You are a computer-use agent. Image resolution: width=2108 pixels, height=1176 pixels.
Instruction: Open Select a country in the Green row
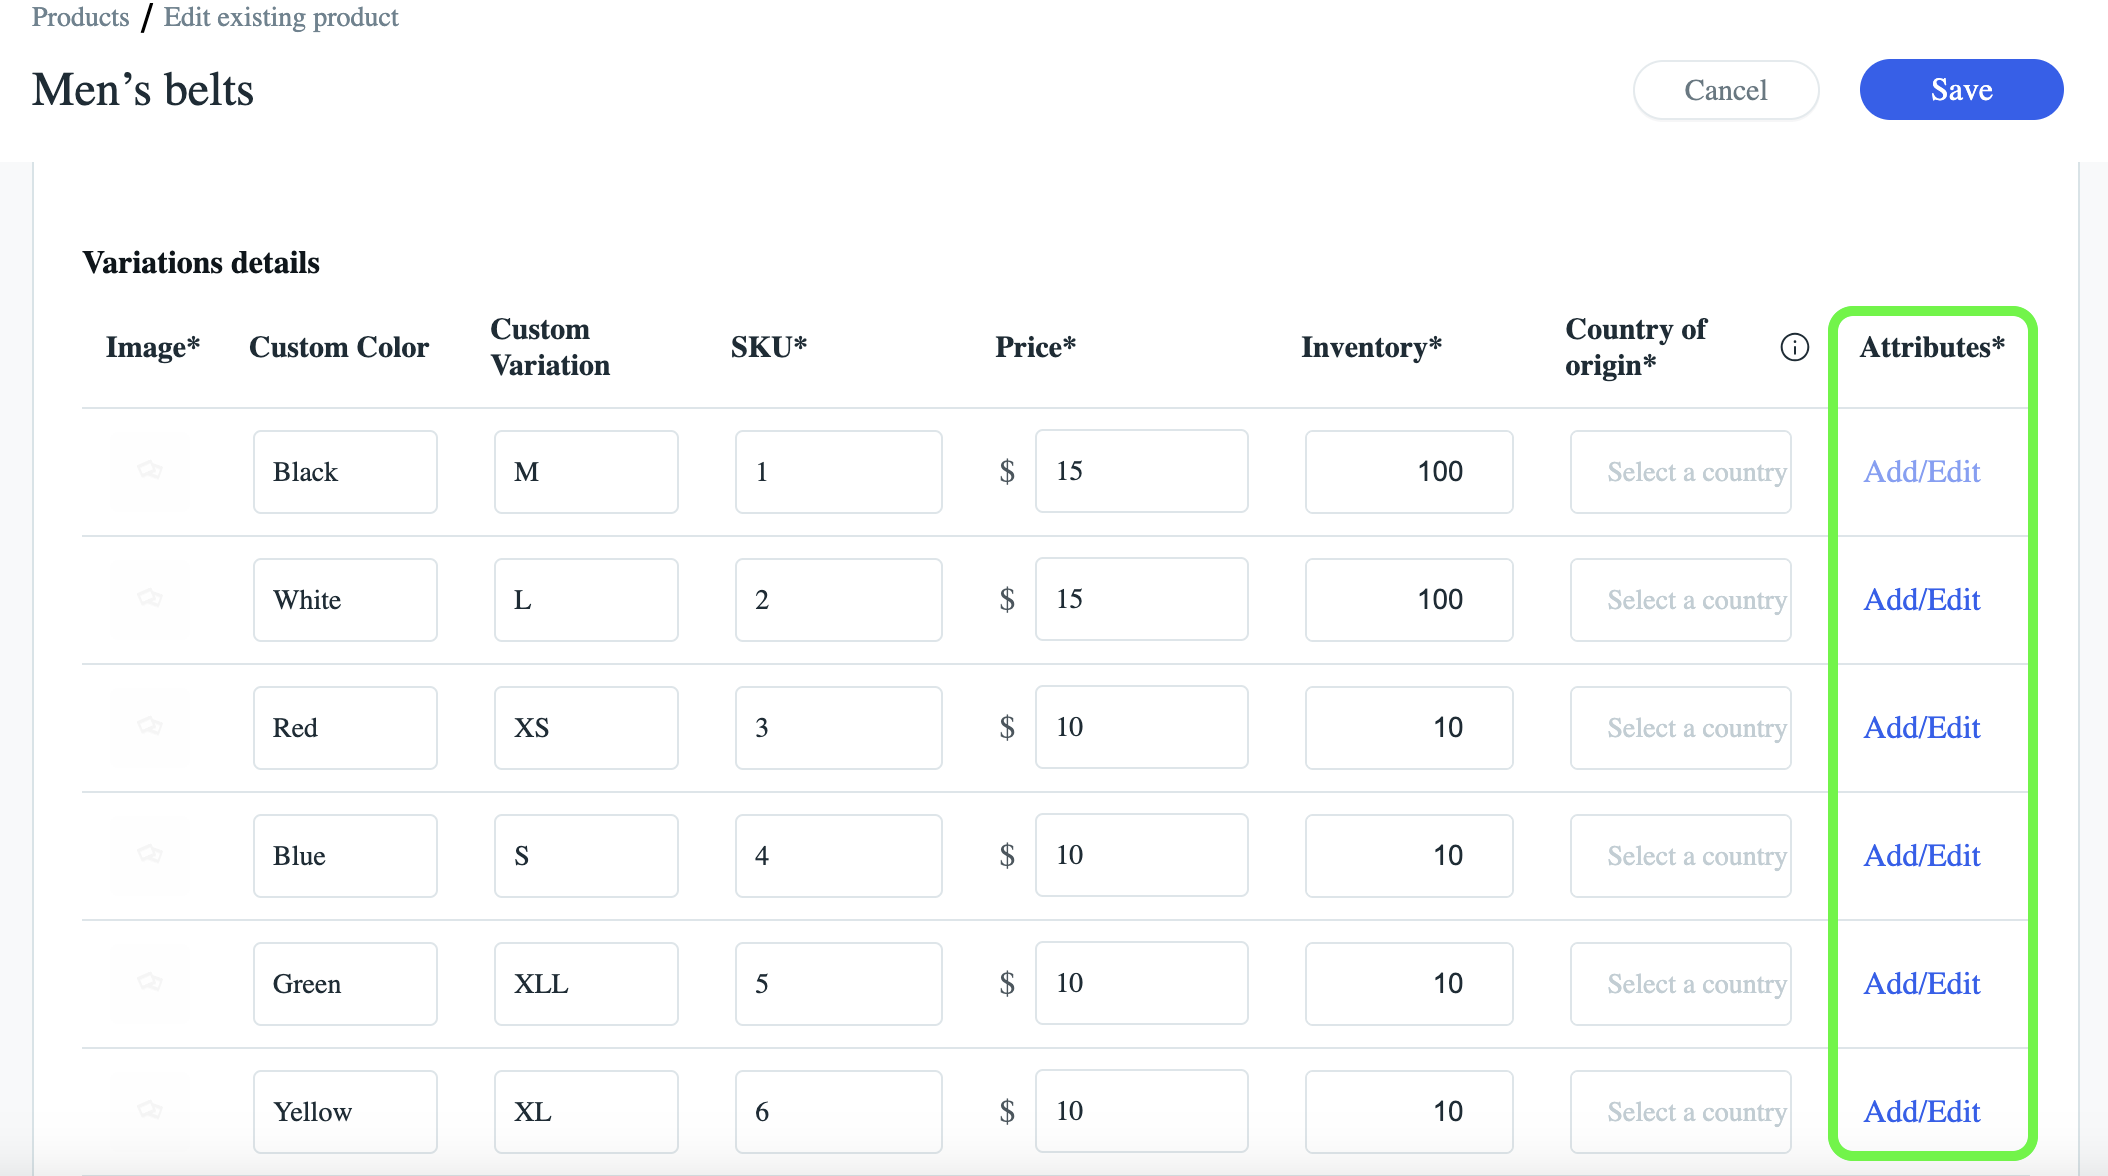(1680, 983)
